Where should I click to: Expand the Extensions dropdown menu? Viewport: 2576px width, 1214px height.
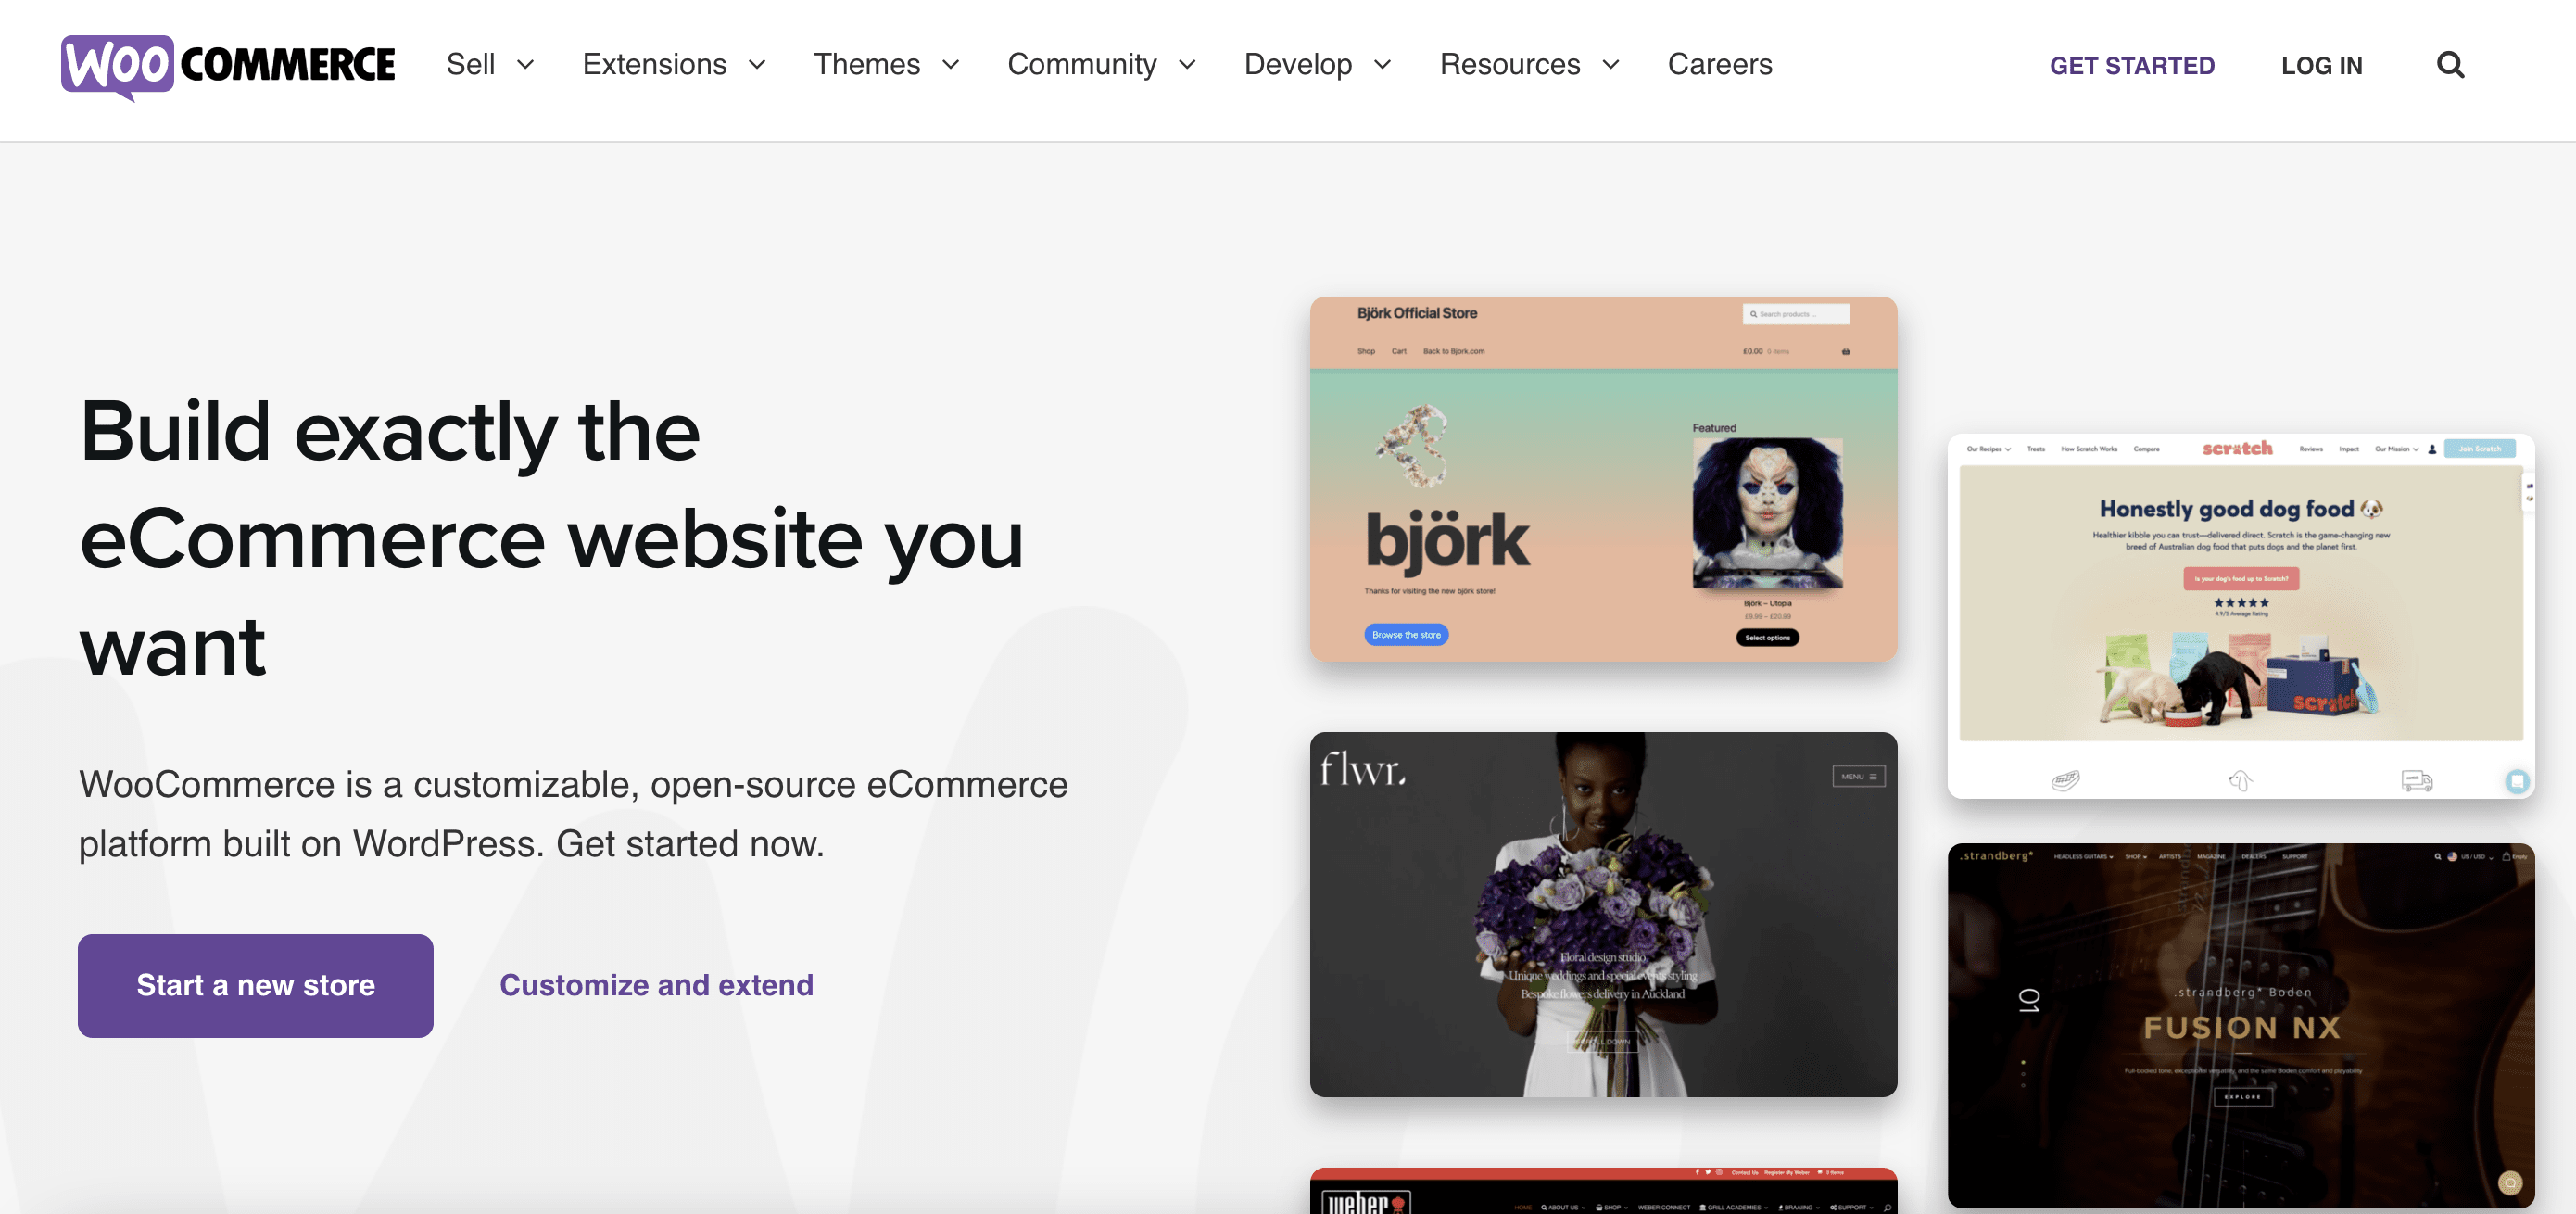tap(673, 65)
